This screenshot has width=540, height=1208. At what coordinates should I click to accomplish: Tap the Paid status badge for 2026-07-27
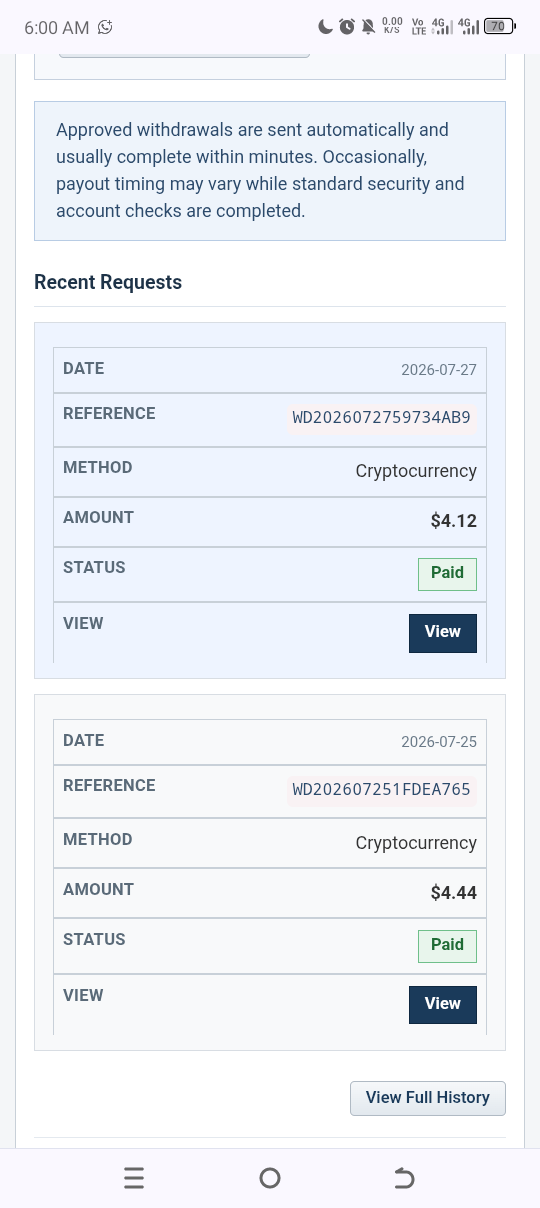(447, 574)
